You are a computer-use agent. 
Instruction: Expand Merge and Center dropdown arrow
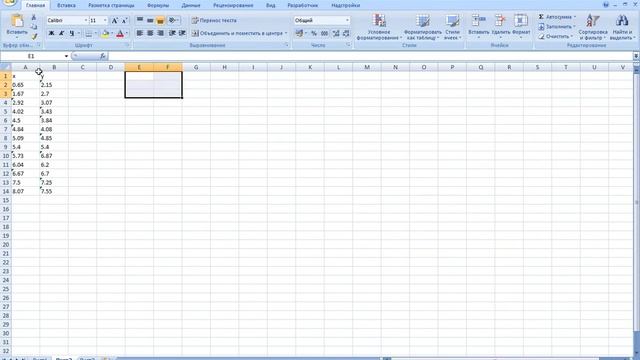click(x=286, y=33)
